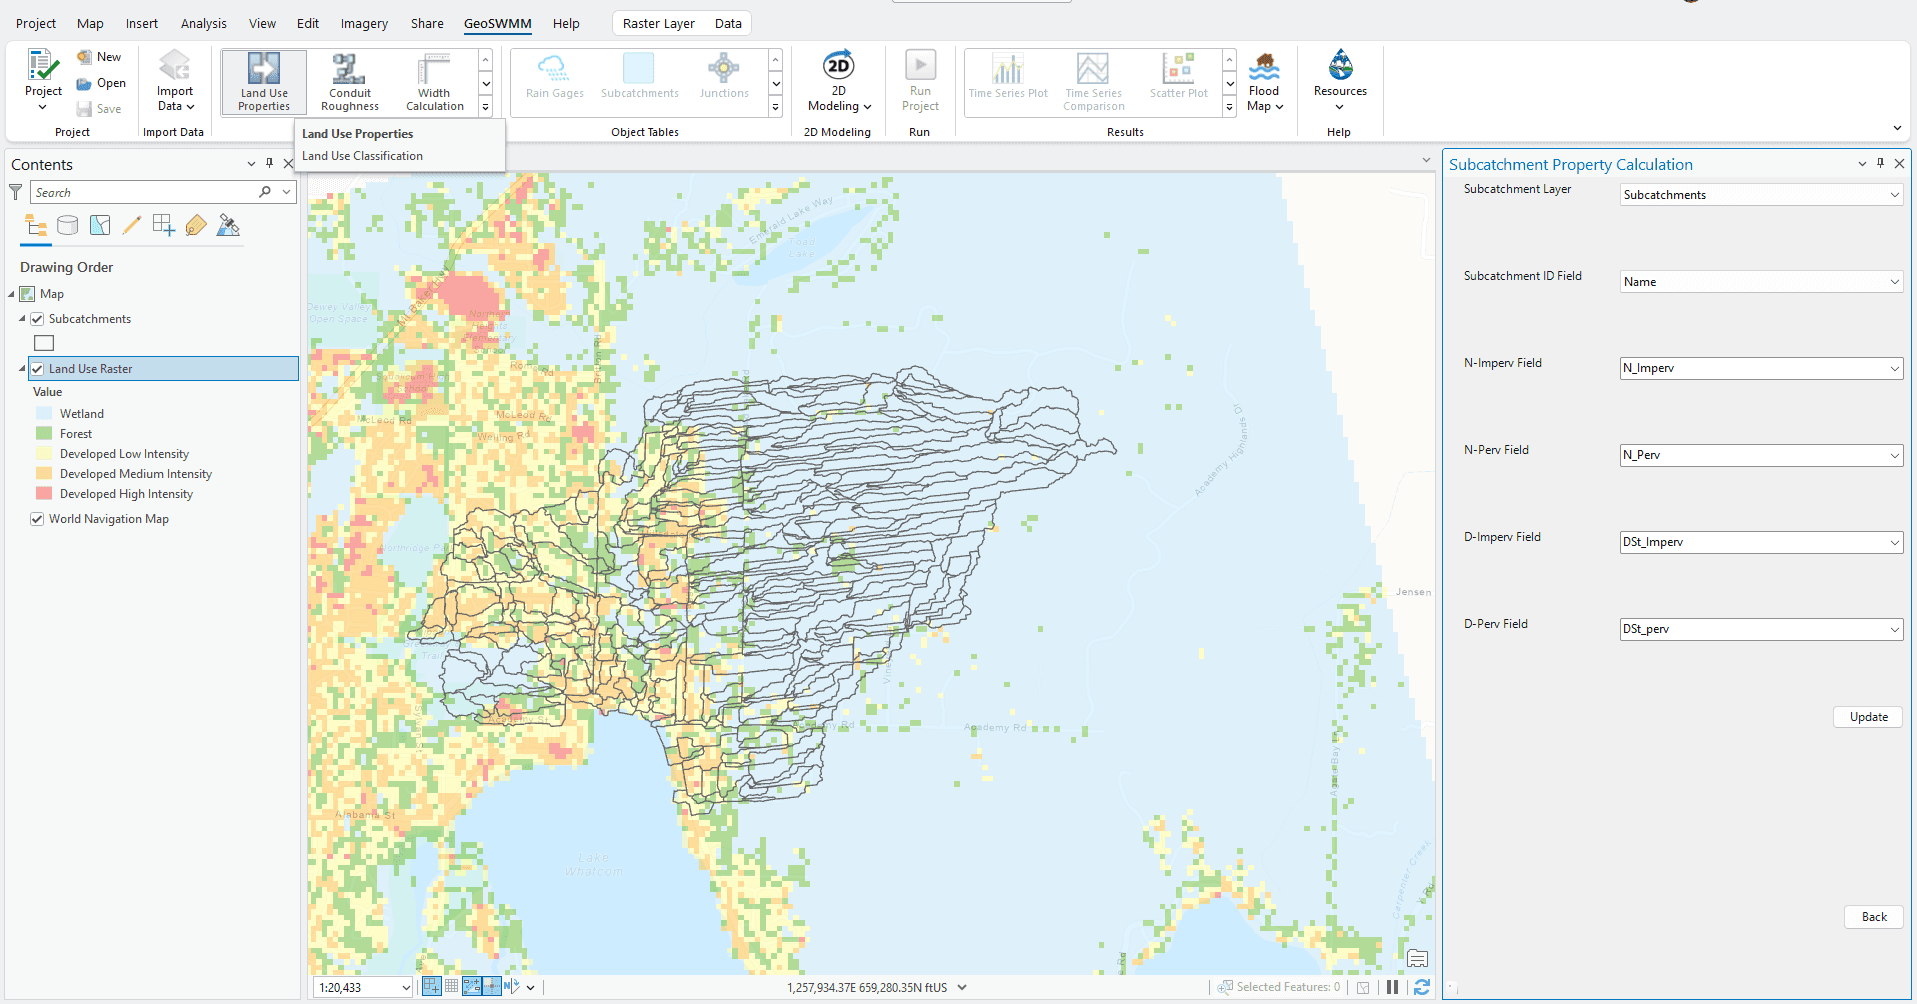Click the Open project icon
This screenshot has height=1004, width=1917.
pos(85,84)
